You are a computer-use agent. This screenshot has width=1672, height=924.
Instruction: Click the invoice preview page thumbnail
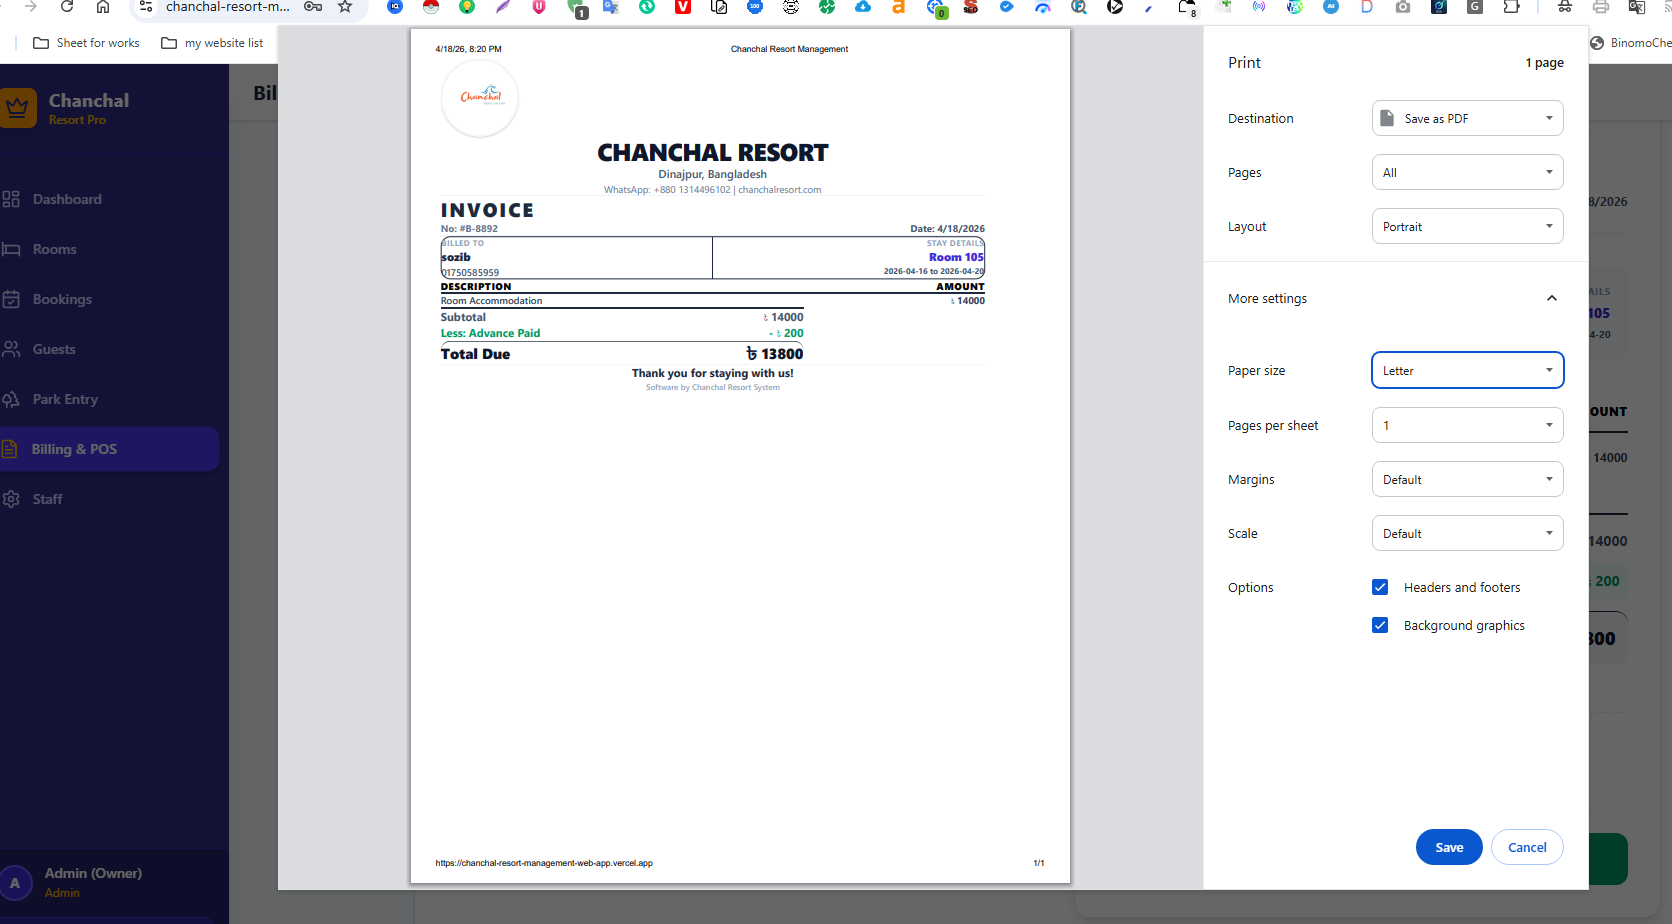740,456
